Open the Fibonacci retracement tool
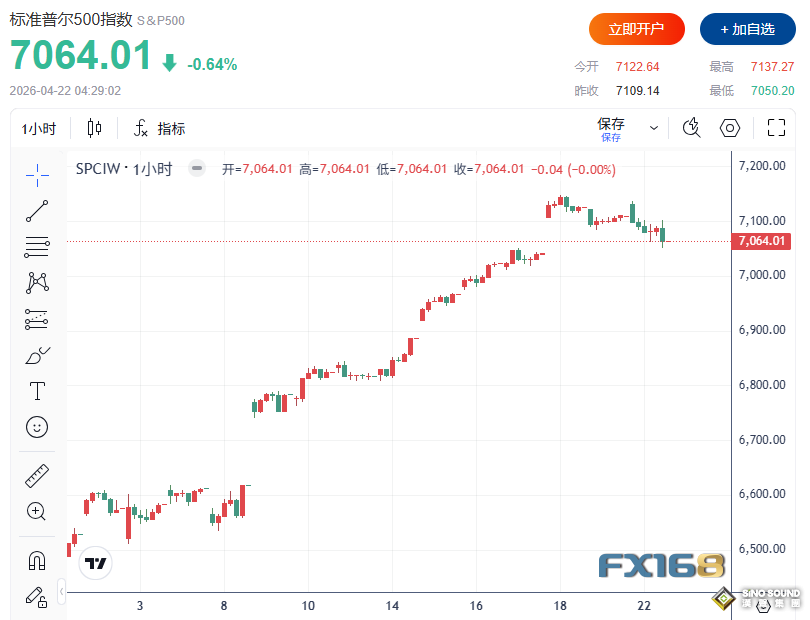 [37, 246]
